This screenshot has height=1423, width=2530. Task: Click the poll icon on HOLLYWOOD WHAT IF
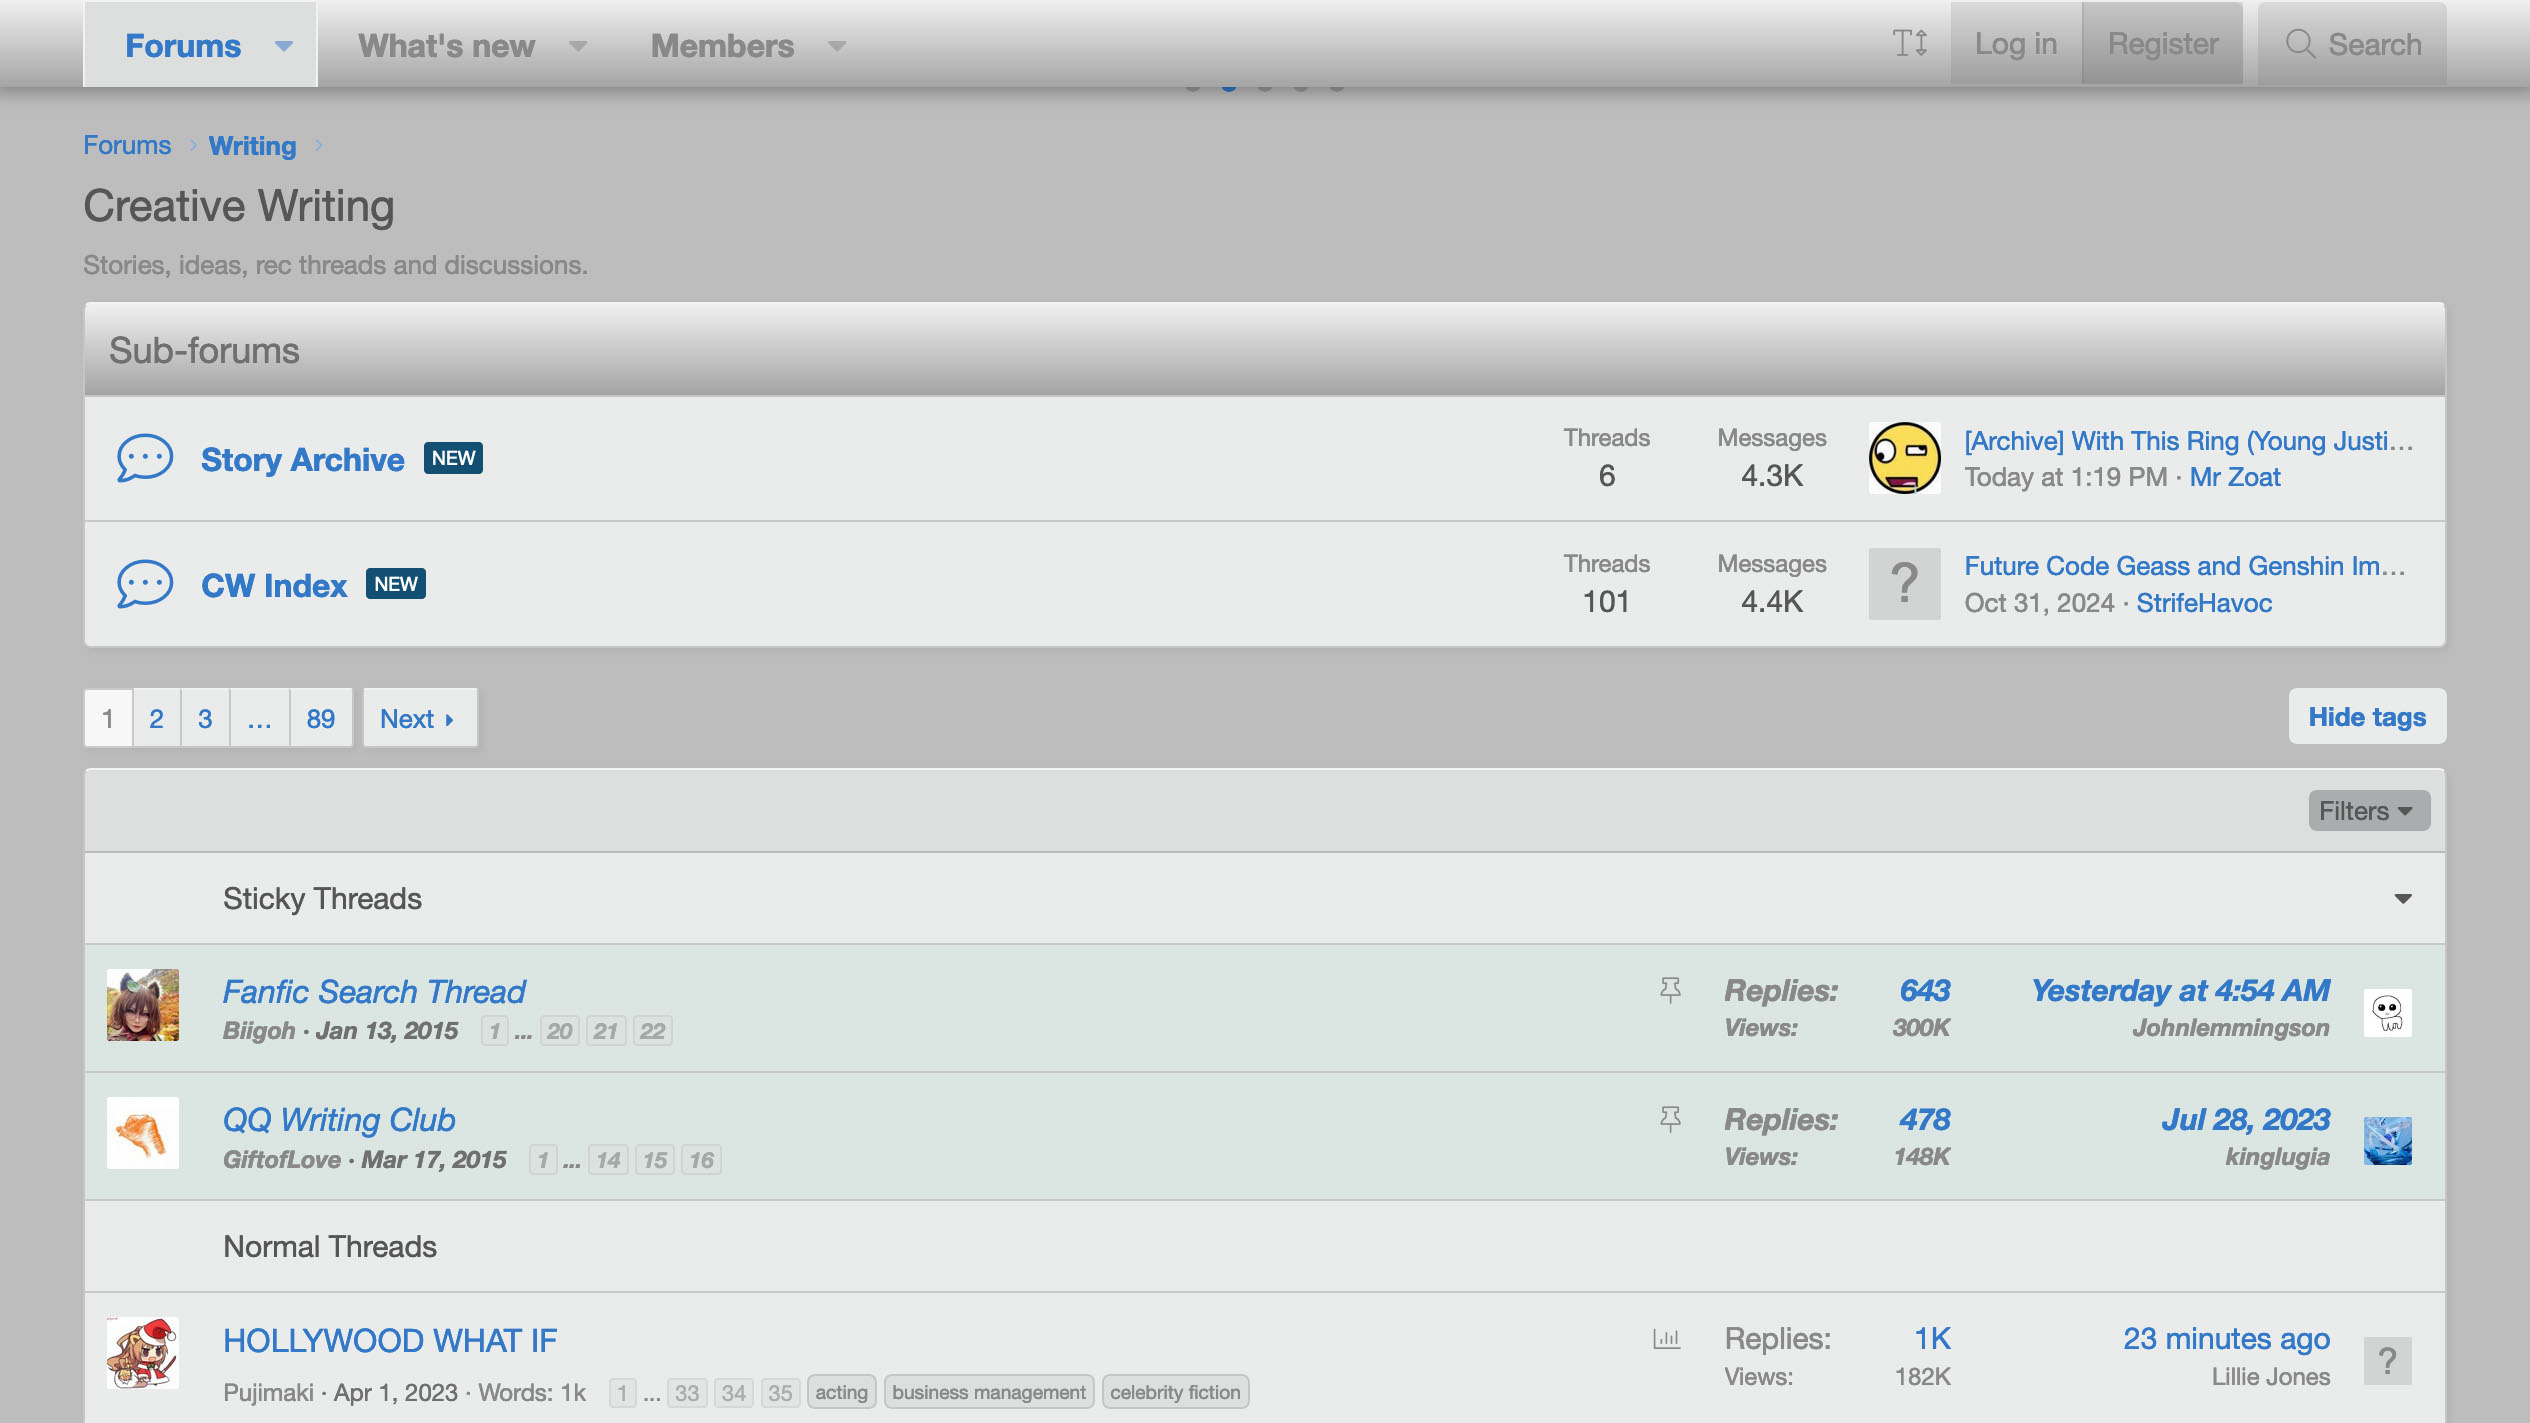click(x=1666, y=1338)
